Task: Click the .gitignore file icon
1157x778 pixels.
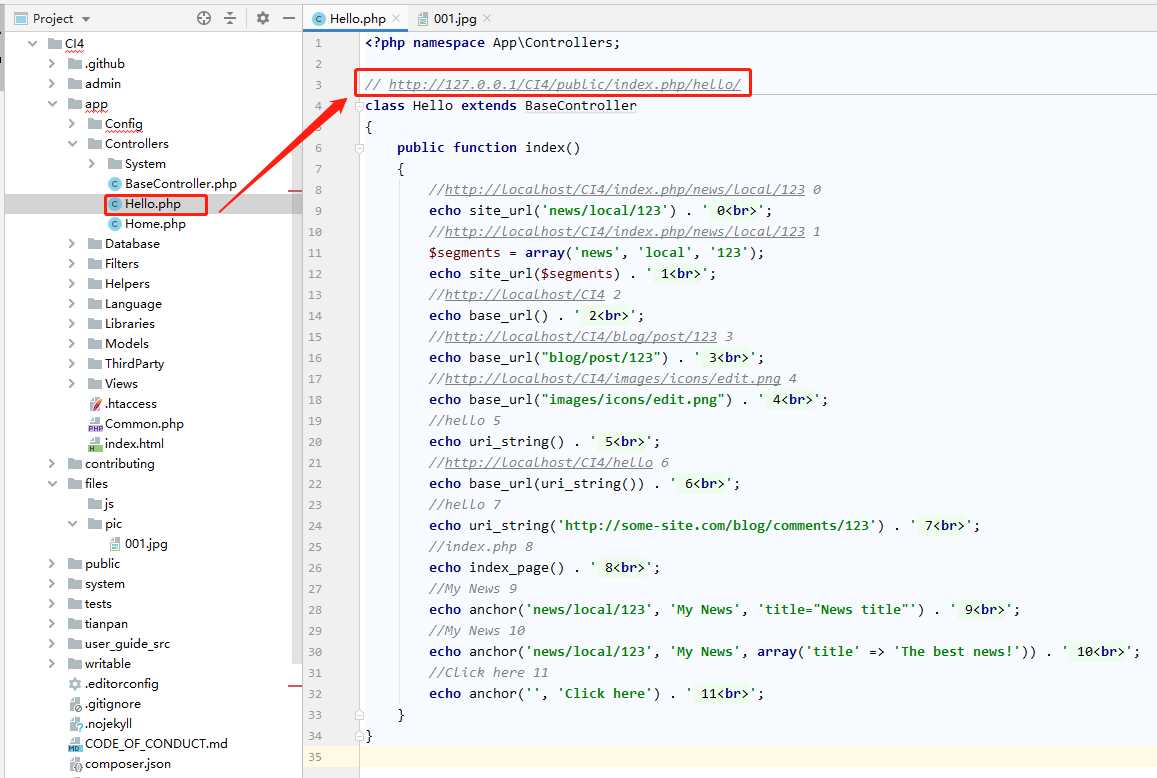Action: 75,704
